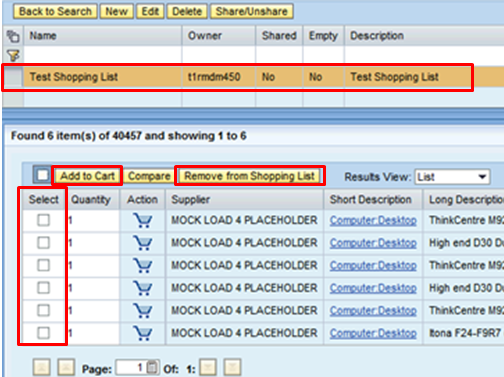Click the cart icon in the fifth item row
This screenshot has height=377, width=504.
[x=143, y=311]
